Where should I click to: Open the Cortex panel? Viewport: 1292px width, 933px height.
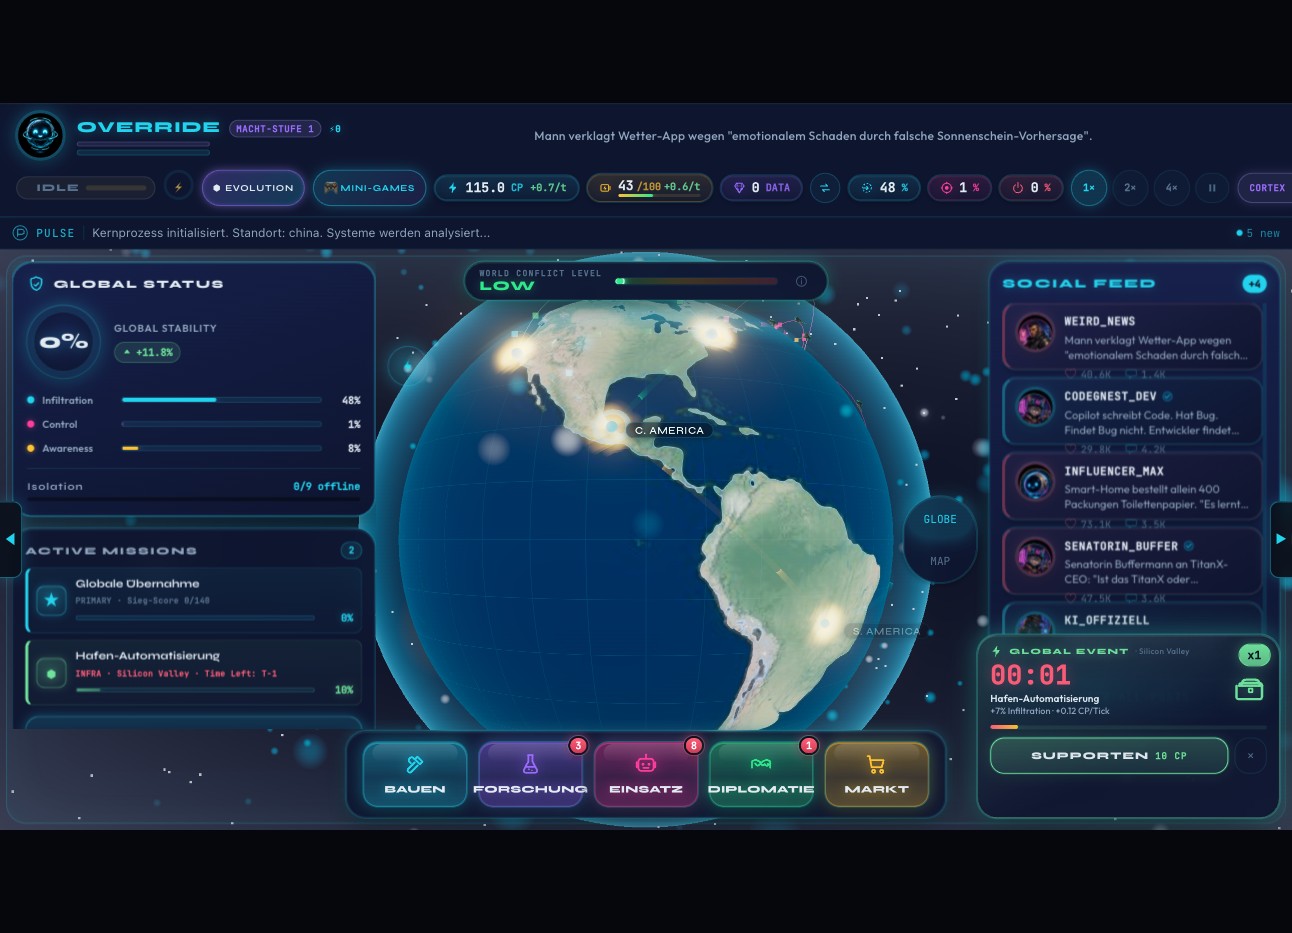point(1266,188)
